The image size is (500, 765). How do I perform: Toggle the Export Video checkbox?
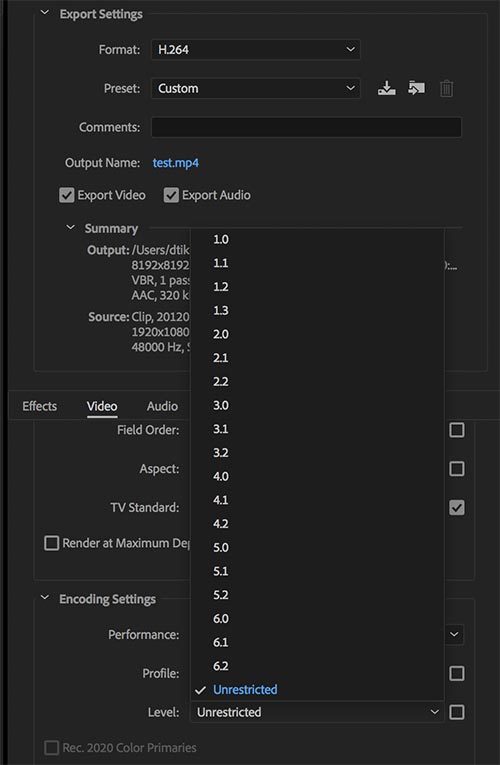pos(66,195)
